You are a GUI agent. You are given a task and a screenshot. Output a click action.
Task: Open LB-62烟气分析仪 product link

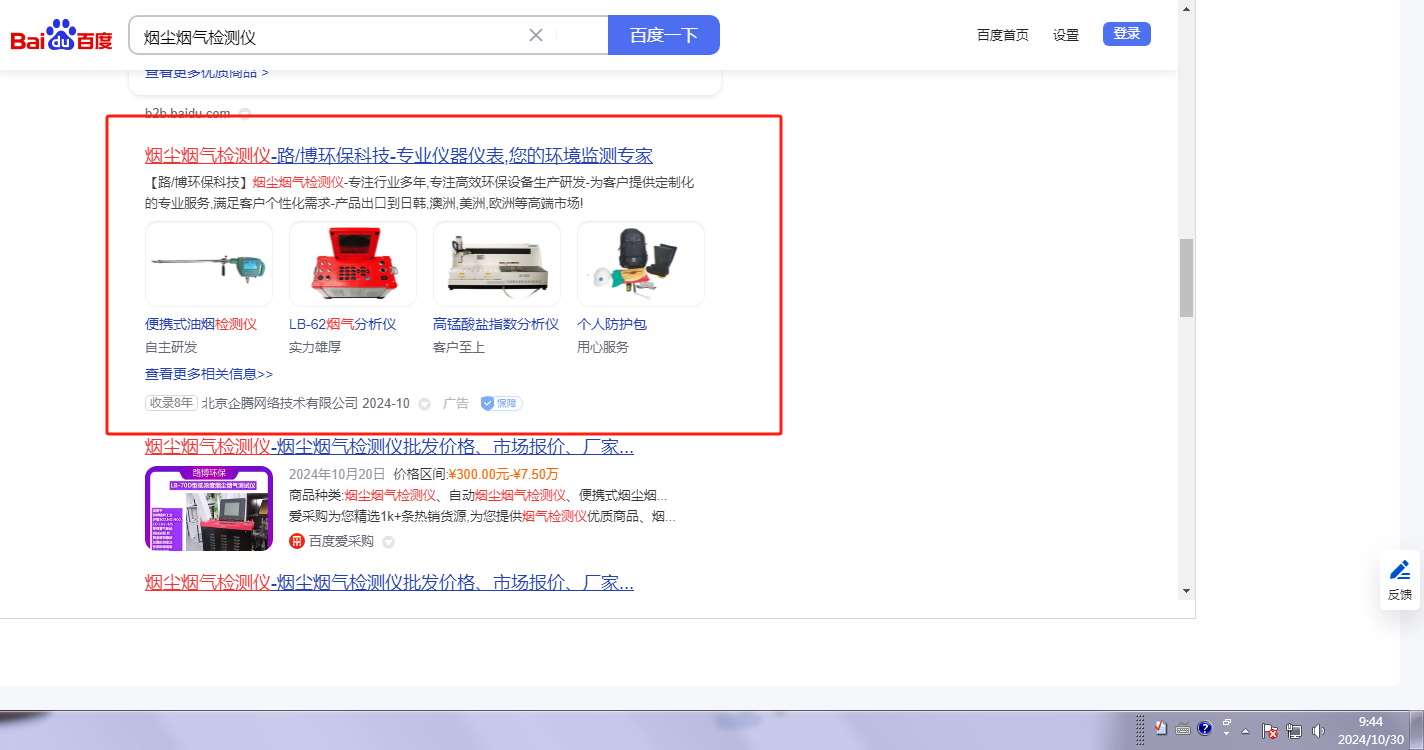tap(343, 324)
